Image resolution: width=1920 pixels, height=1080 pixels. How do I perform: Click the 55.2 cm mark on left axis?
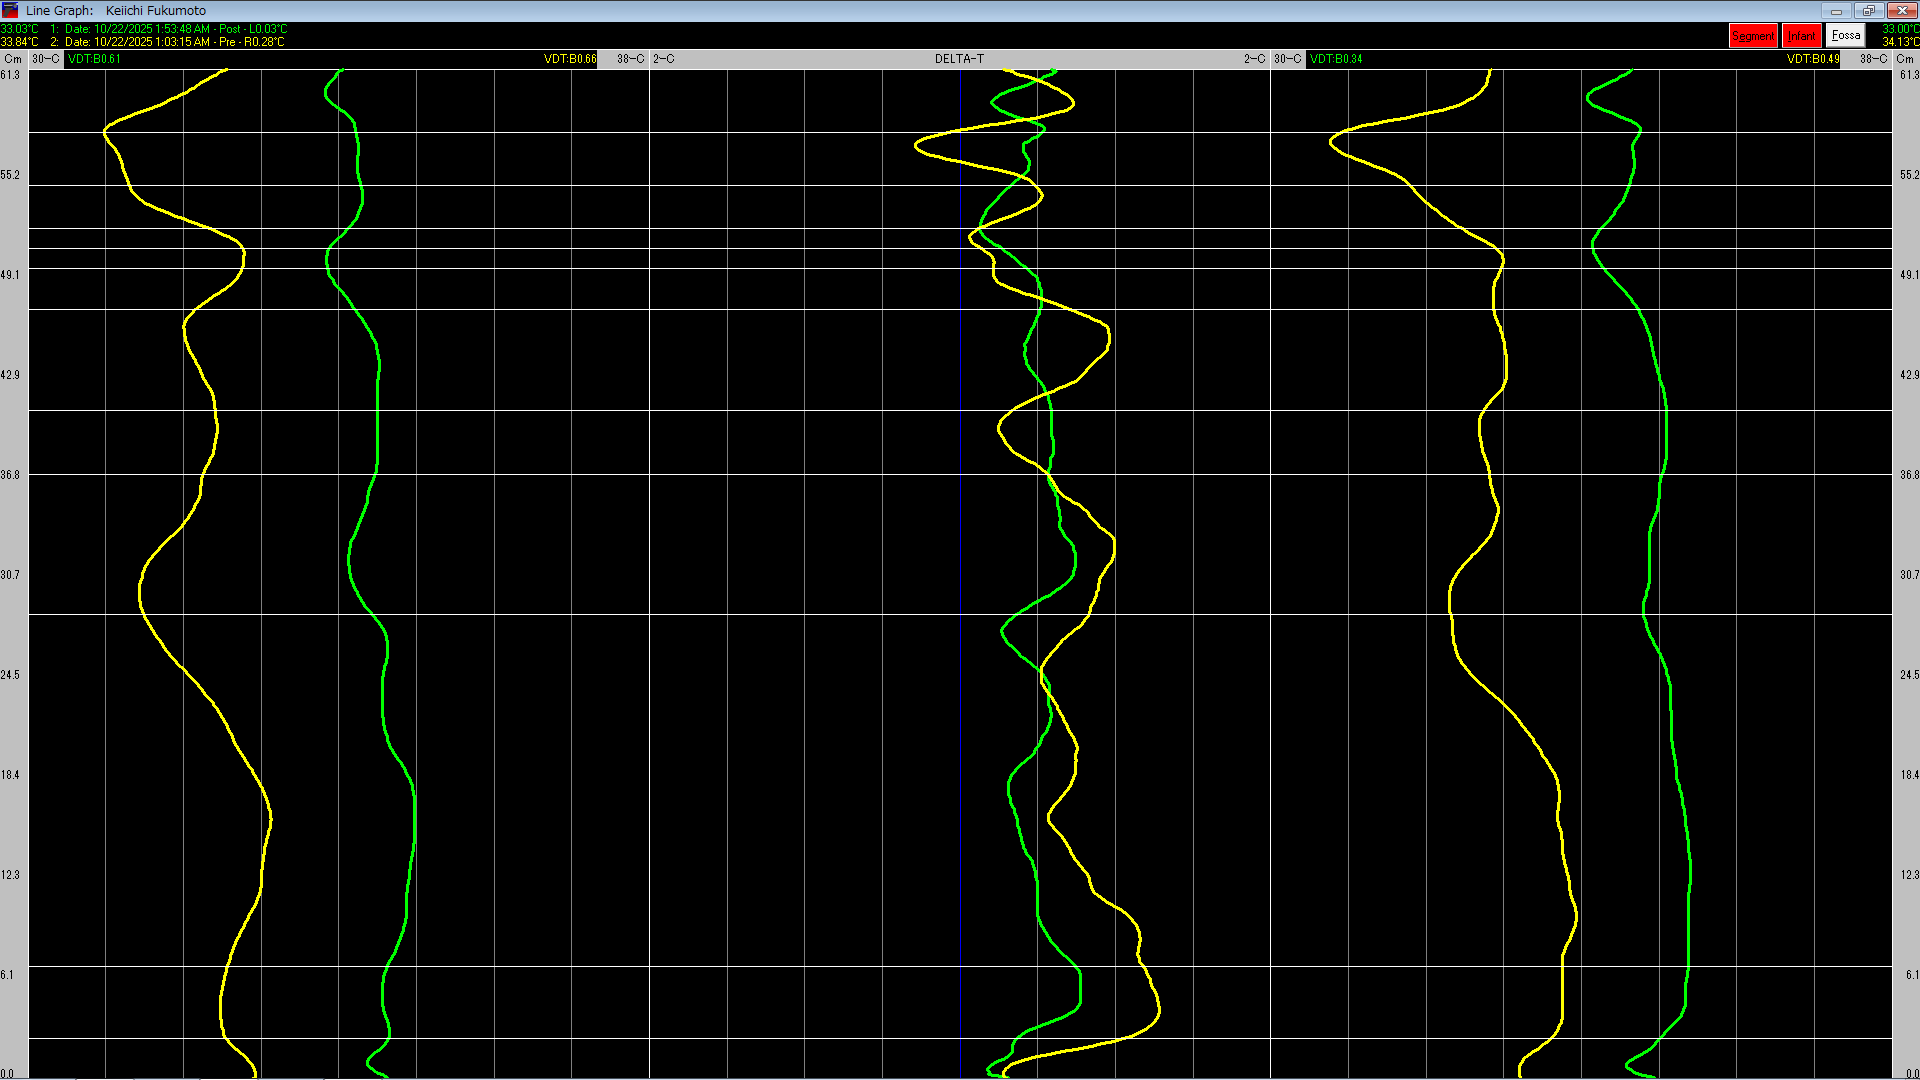click(x=10, y=175)
